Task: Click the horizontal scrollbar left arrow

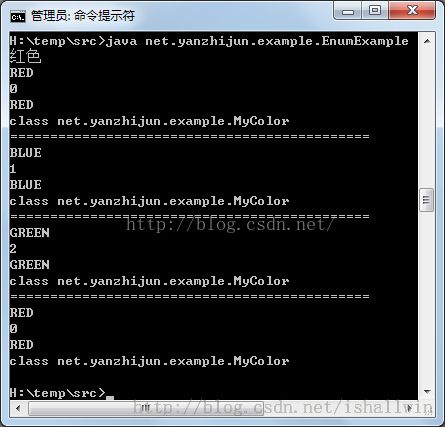Action: (x=18, y=408)
